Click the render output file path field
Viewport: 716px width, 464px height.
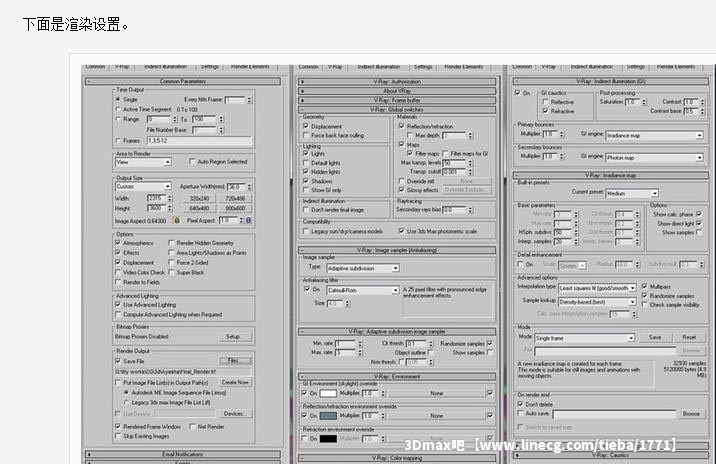click(x=183, y=372)
